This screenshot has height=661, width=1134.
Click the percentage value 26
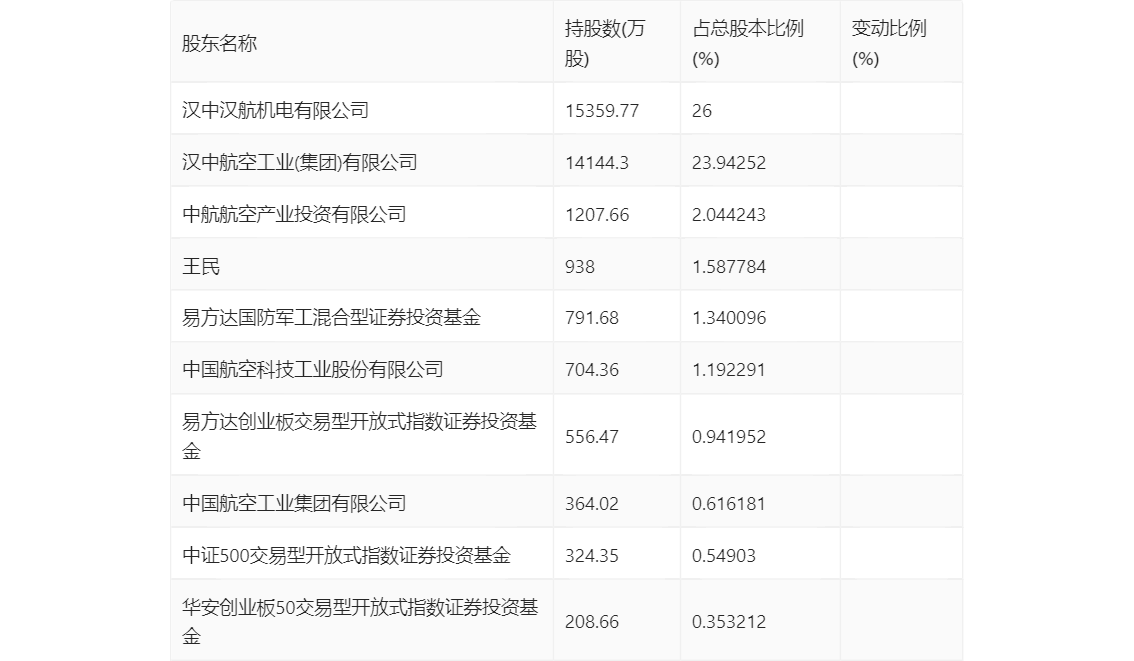point(702,111)
